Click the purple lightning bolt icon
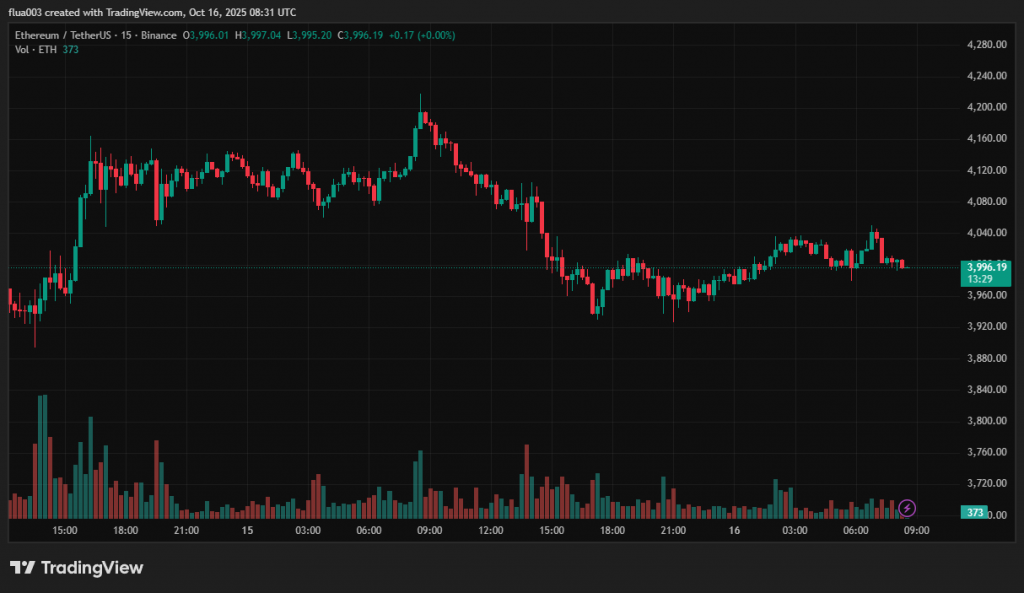 (x=907, y=508)
